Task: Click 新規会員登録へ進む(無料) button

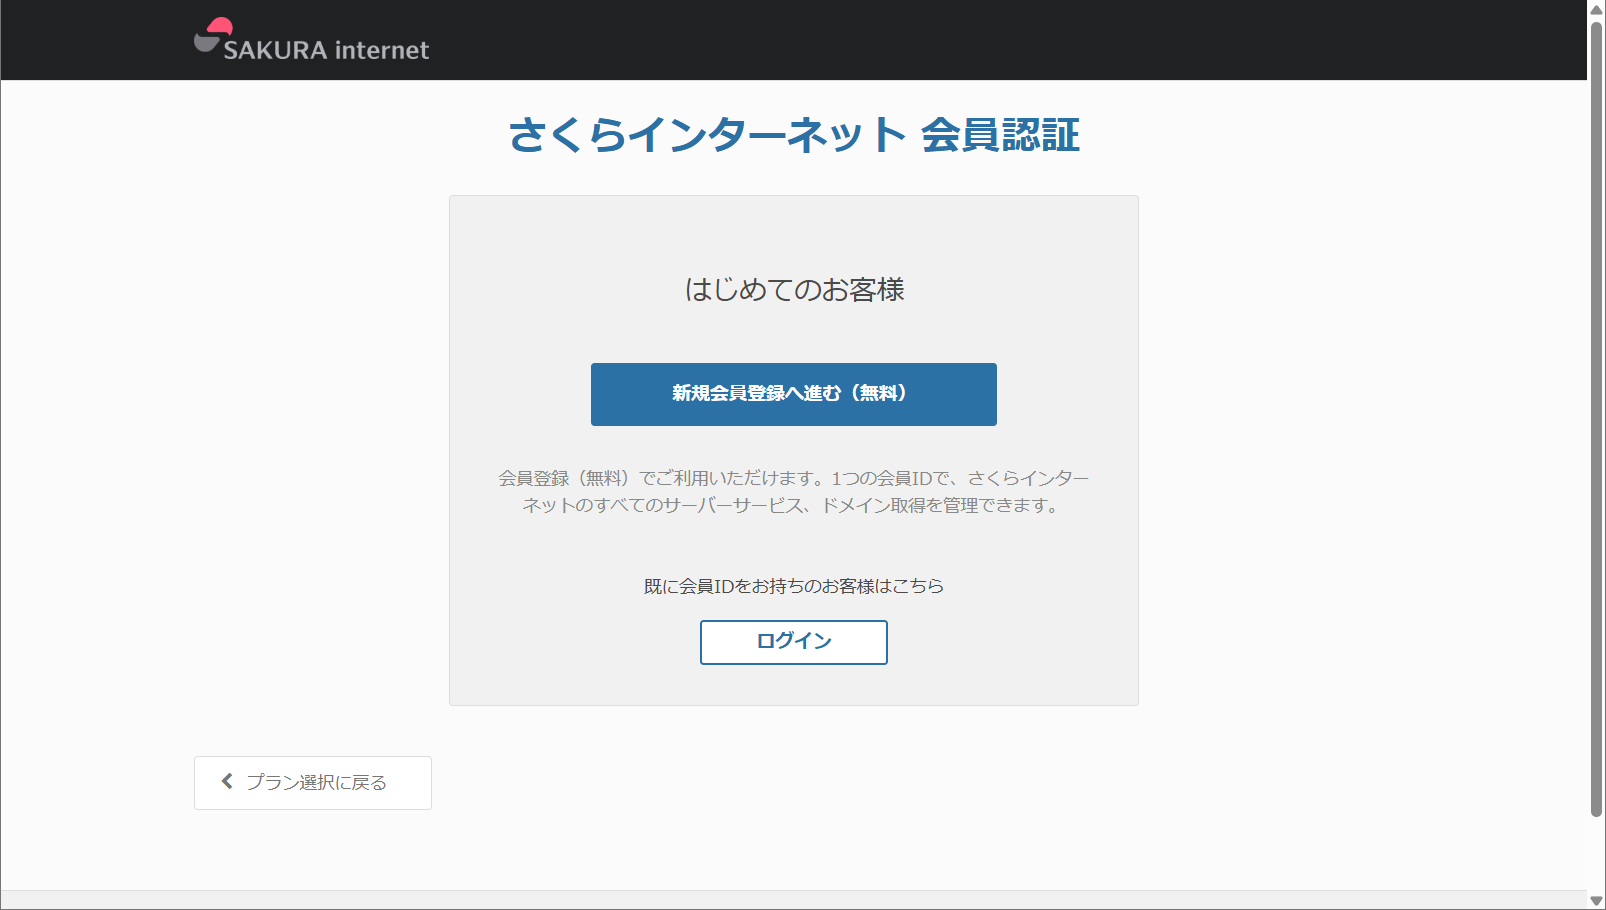Action: [x=793, y=394]
